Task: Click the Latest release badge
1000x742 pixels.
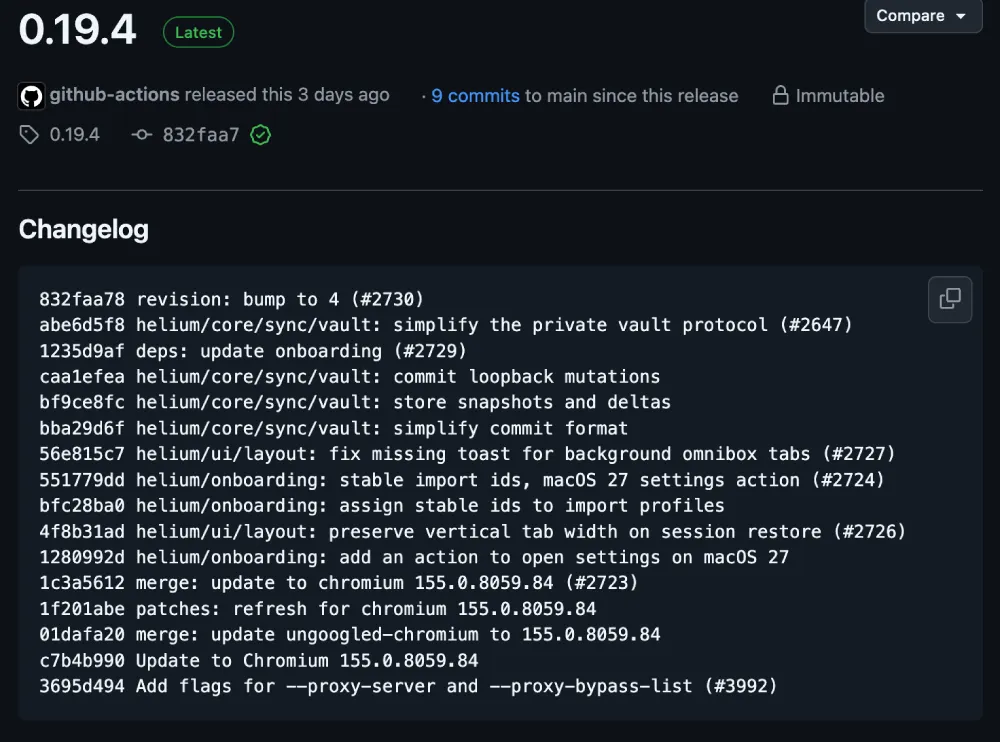Action: point(198,33)
